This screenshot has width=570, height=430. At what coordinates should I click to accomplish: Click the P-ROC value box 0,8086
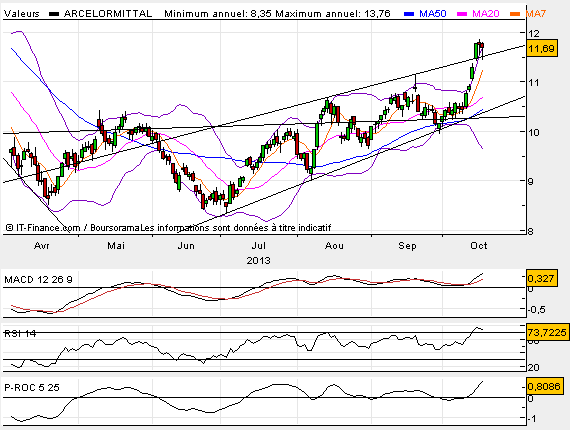point(545,386)
